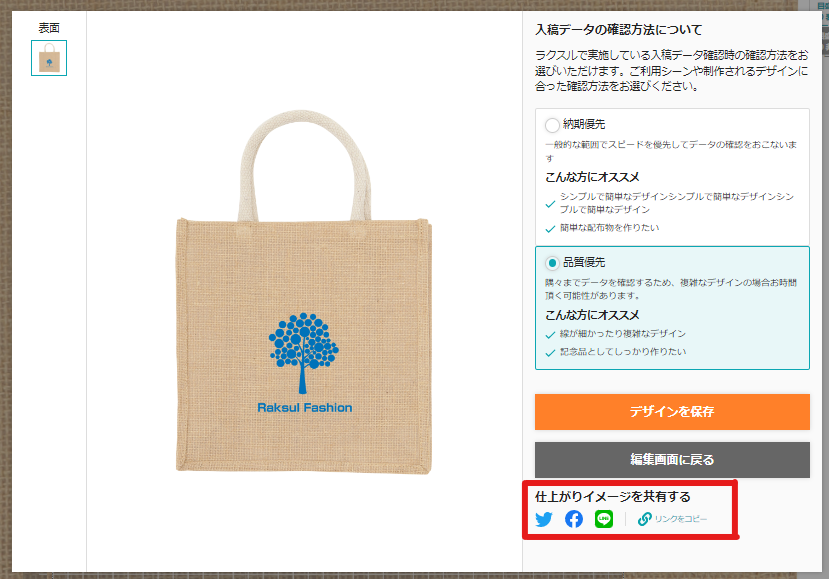Click the checkmark beside 線が細かったり複雑なデザイン
The width and height of the screenshot is (829, 579).
[550, 335]
